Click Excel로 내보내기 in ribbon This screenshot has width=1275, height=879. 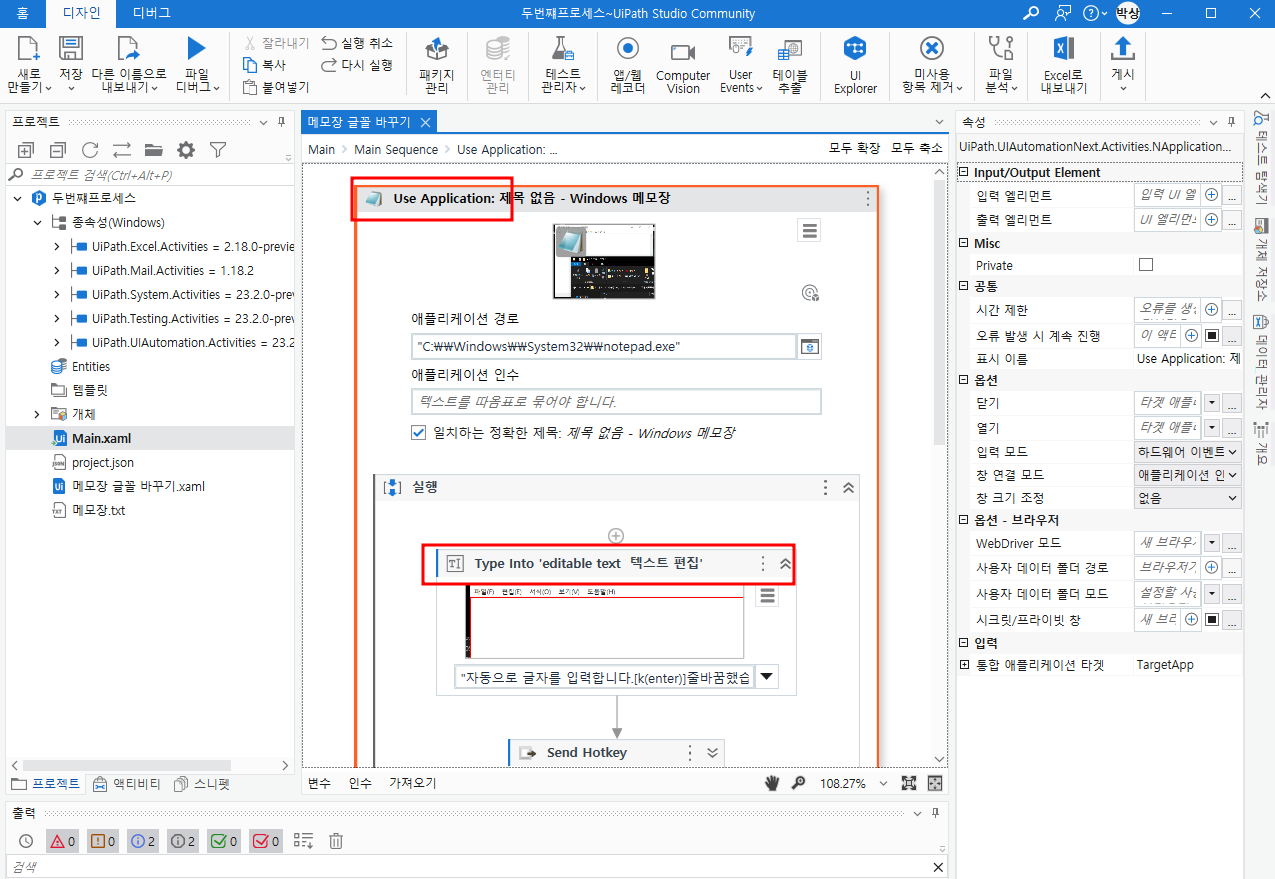(x=1063, y=66)
